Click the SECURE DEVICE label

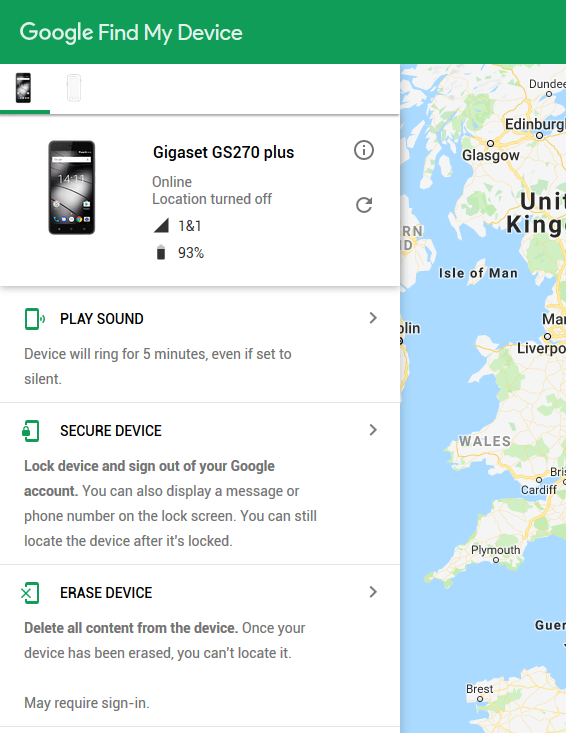(111, 431)
